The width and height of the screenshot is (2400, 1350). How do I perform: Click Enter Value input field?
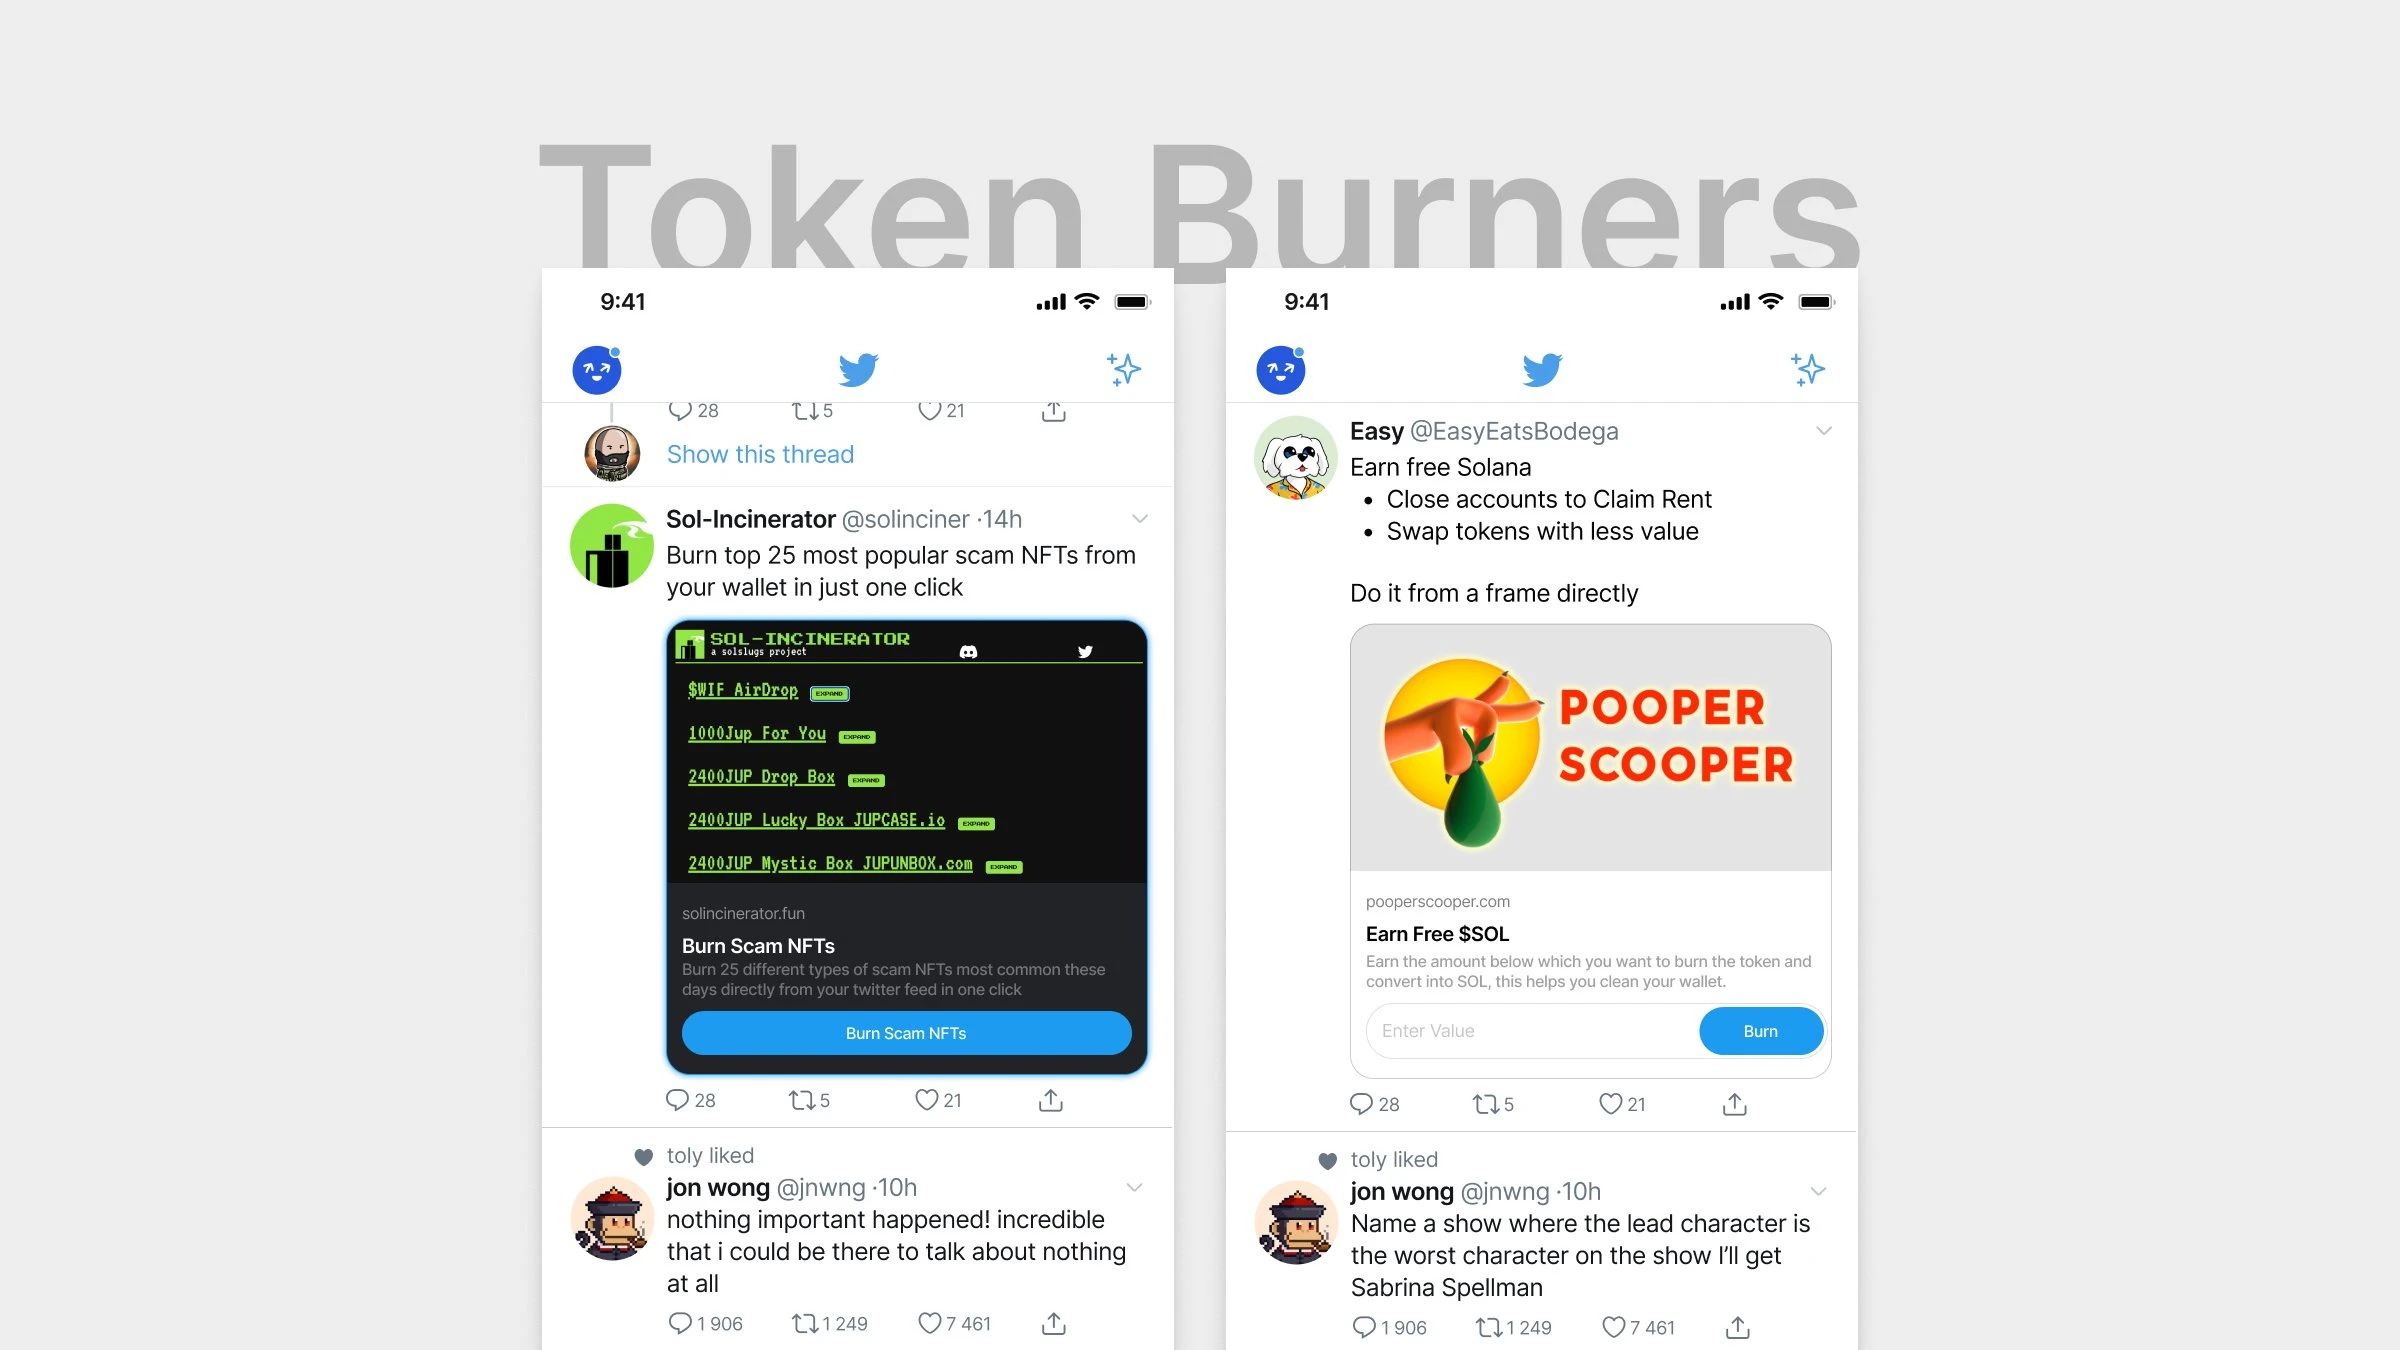click(x=1518, y=1030)
